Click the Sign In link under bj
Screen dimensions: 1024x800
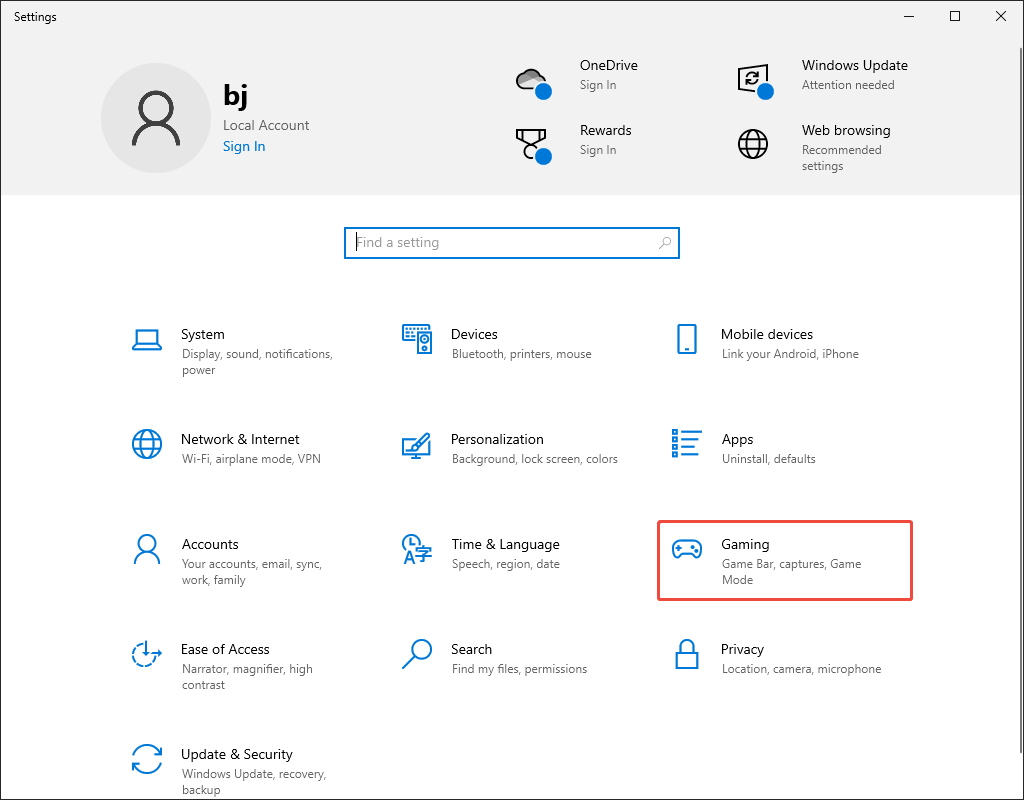pyautogui.click(x=244, y=147)
